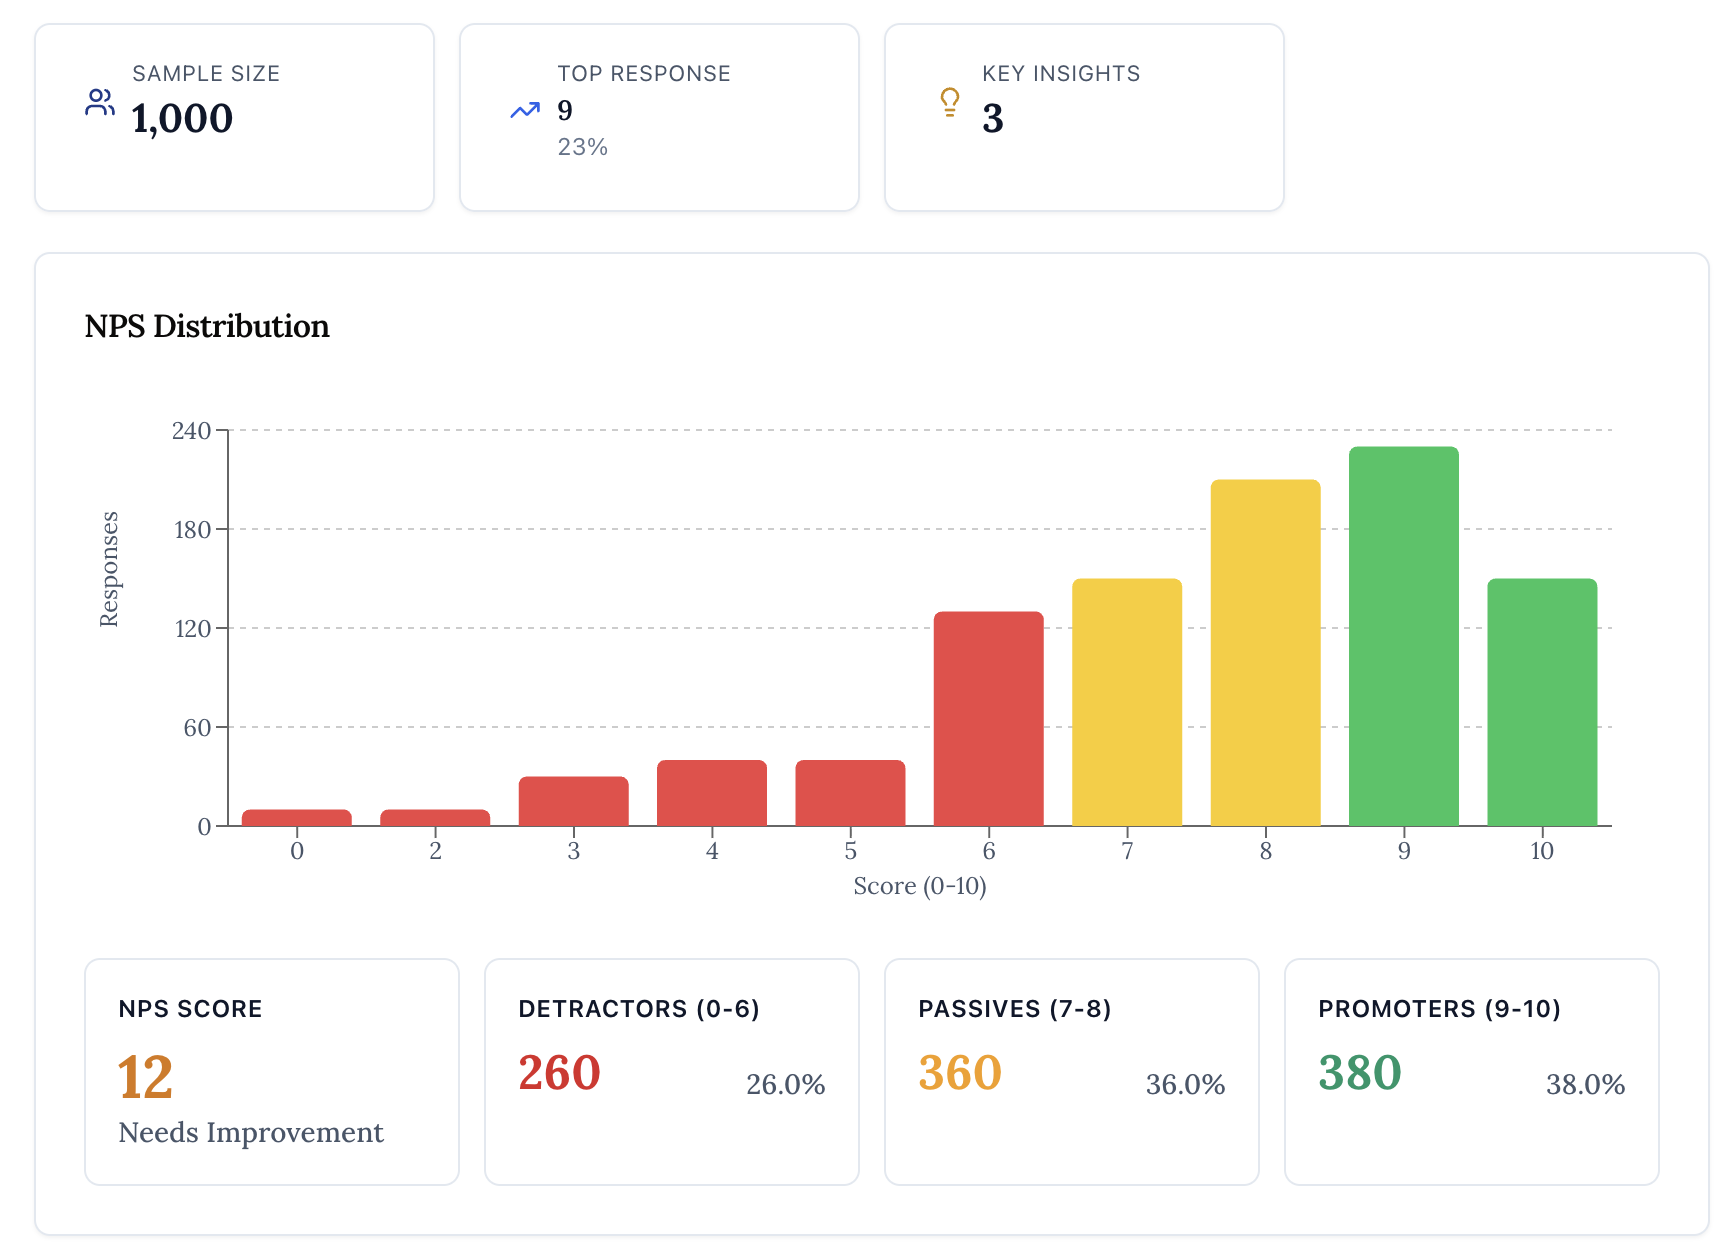
Task: Select the red bar for score 0
Action: (297, 817)
